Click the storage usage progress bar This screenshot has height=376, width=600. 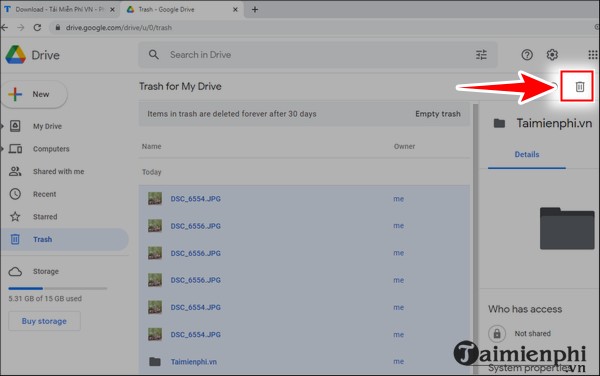pyautogui.click(x=58, y=288)
